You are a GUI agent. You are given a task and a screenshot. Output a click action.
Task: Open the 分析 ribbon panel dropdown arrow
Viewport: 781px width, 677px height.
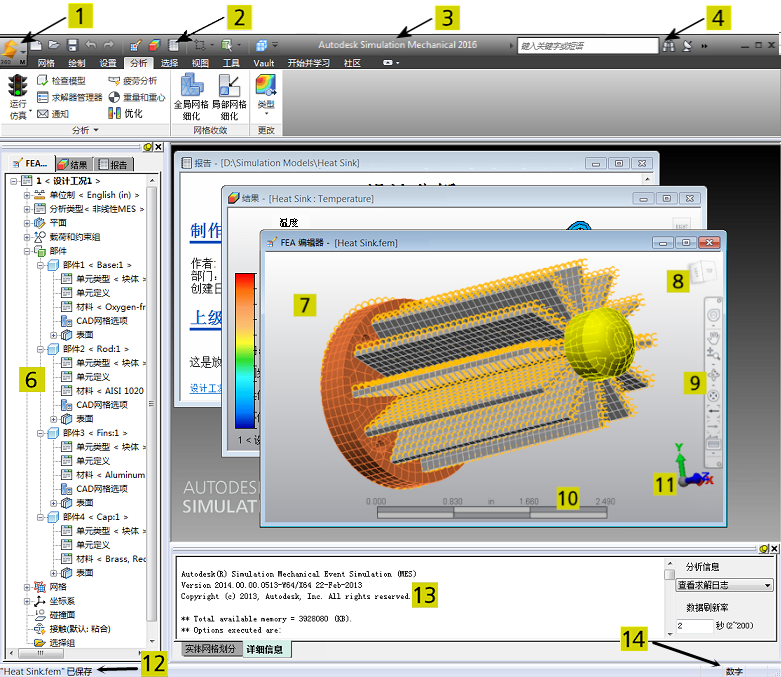96,130
